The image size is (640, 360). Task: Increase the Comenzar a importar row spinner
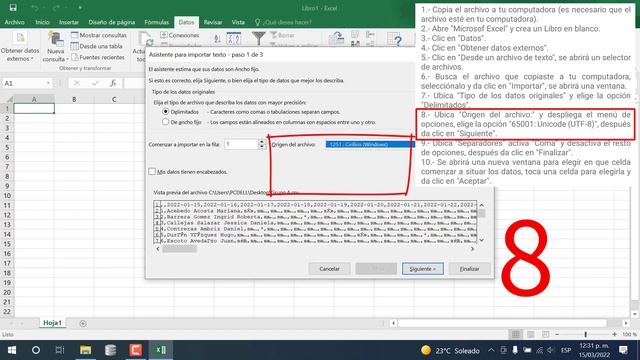pos(262,142)
